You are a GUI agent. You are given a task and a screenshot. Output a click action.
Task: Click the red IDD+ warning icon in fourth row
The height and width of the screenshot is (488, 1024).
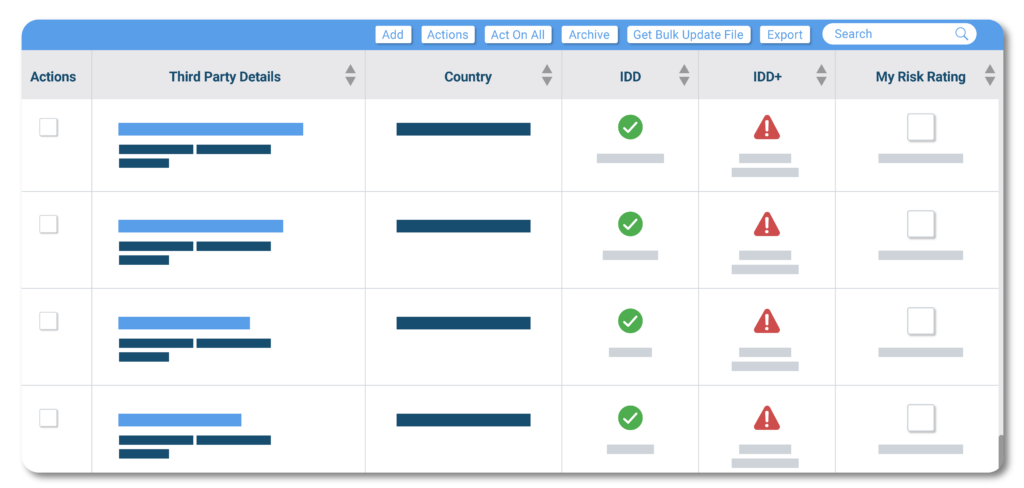(x=766, y=418)
